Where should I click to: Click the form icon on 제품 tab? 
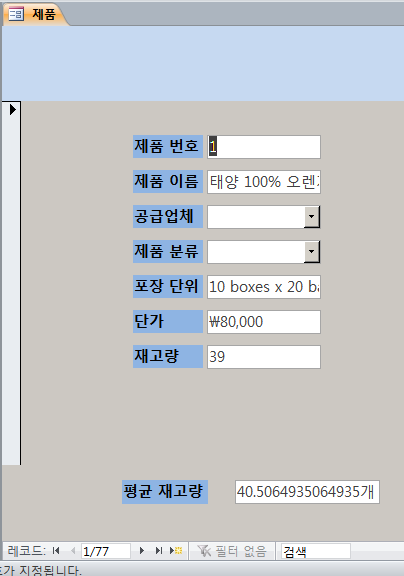point(16,15)
